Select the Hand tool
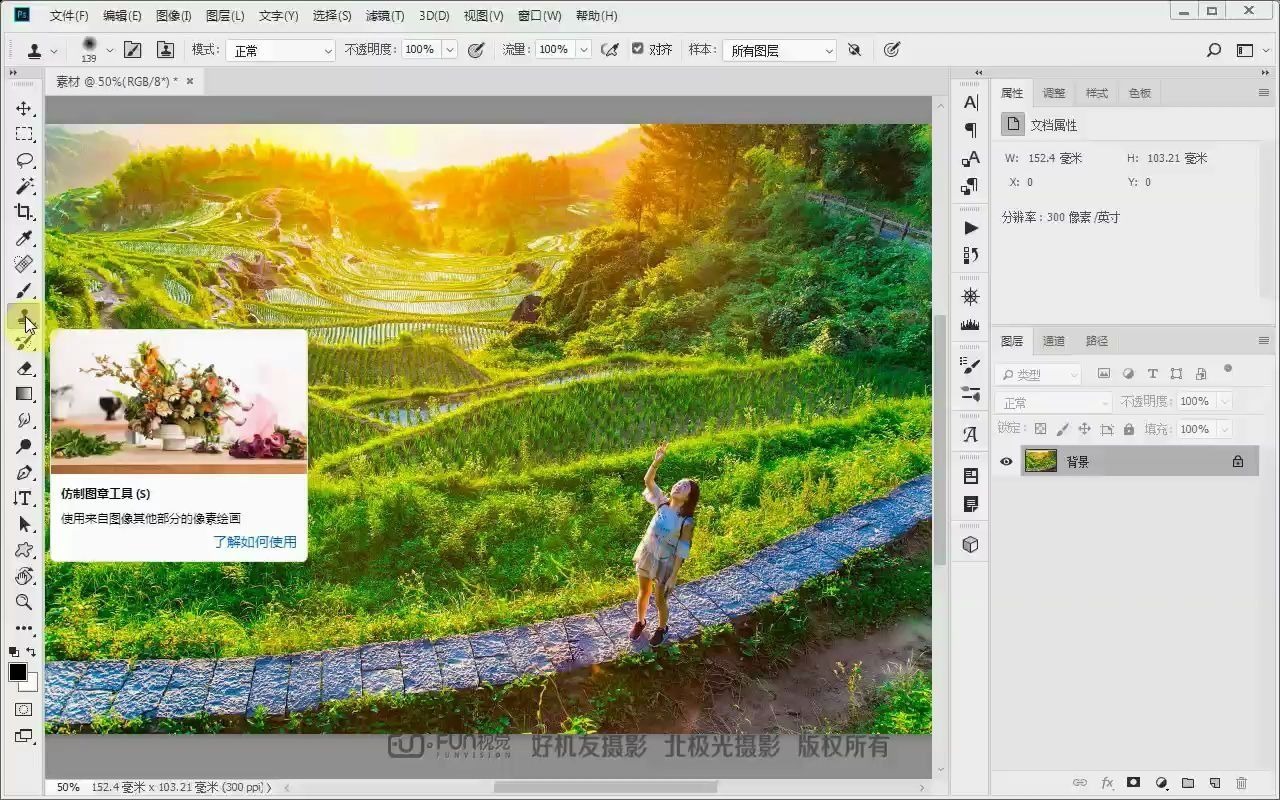The height and width of the screenshot is (800, 1280). tap(24, 576)
